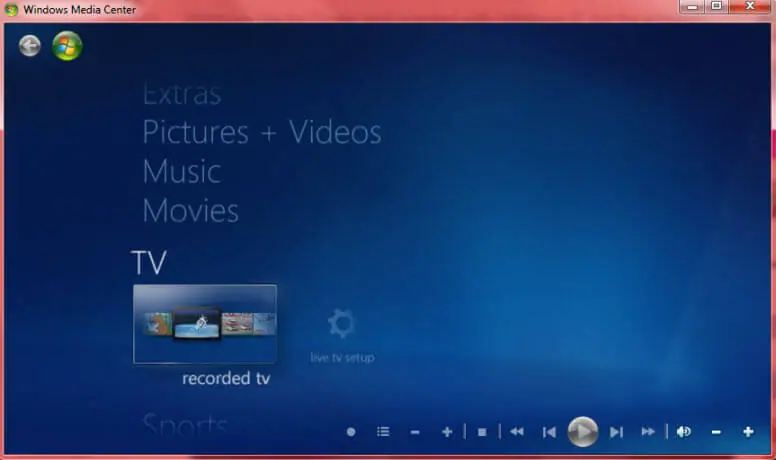
Task: Start recording with the record button
Action: point(351,432)
